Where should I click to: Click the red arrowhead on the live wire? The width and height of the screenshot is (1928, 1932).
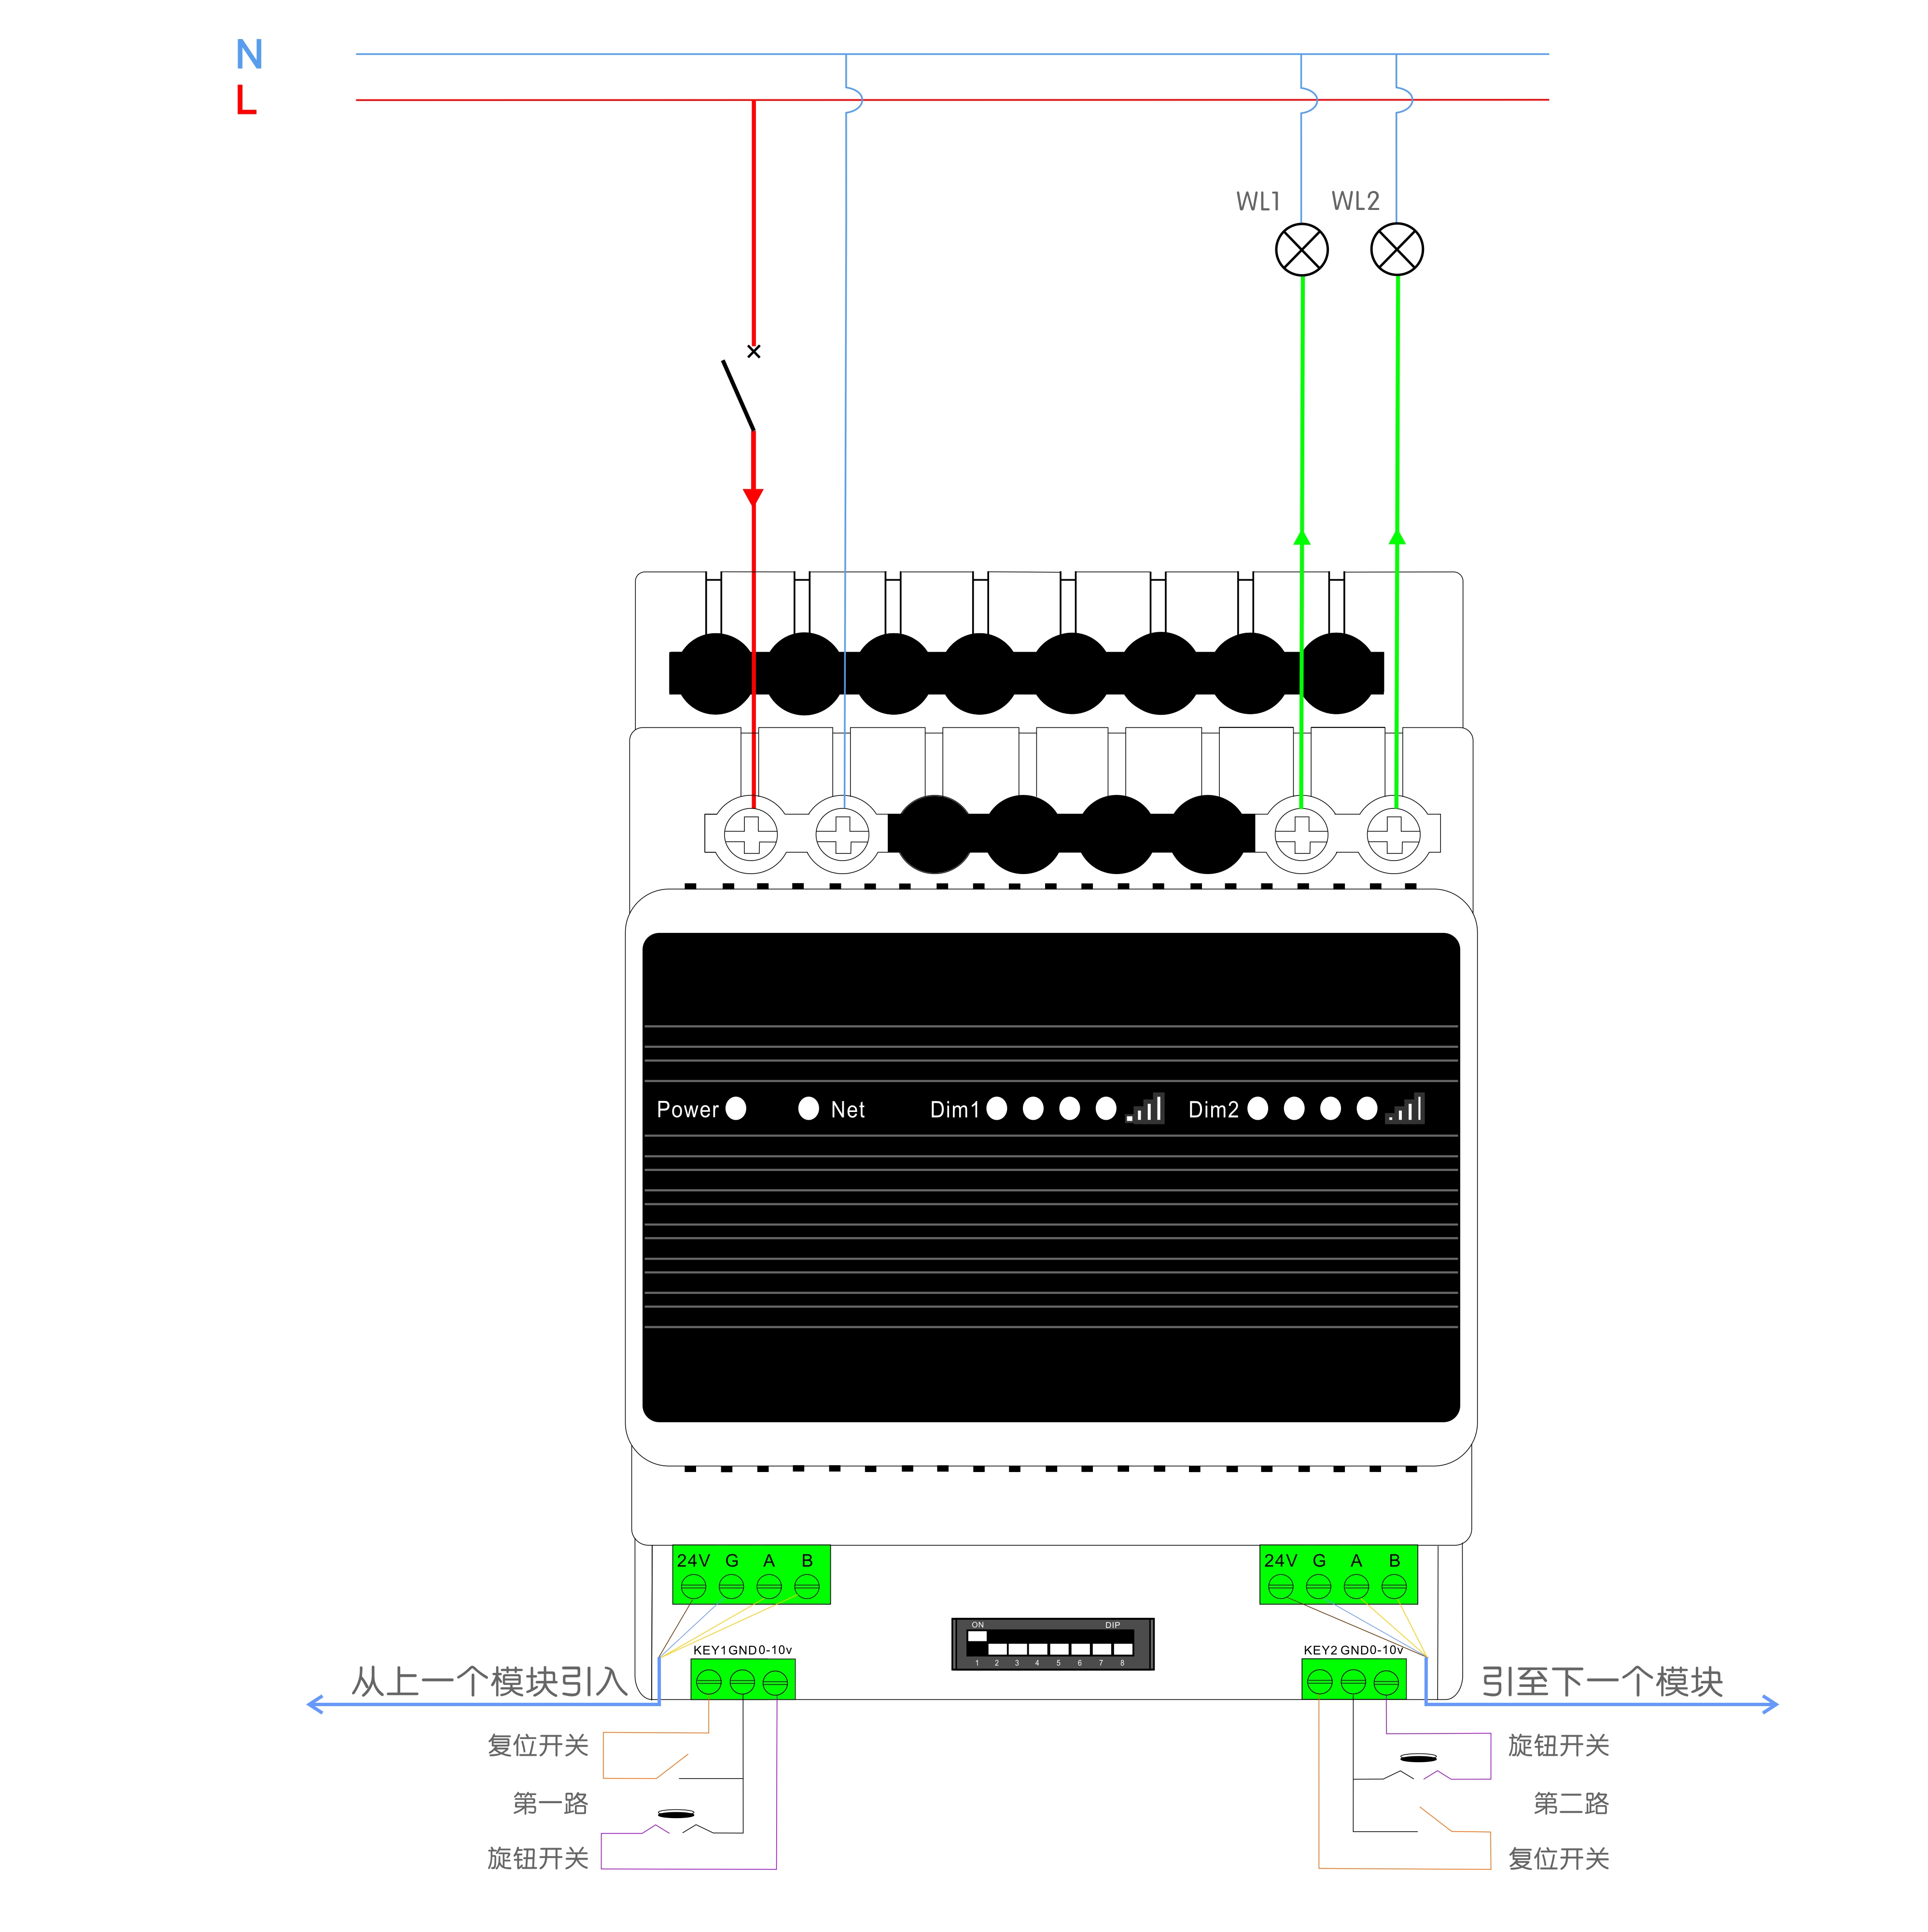pos(753,497)
